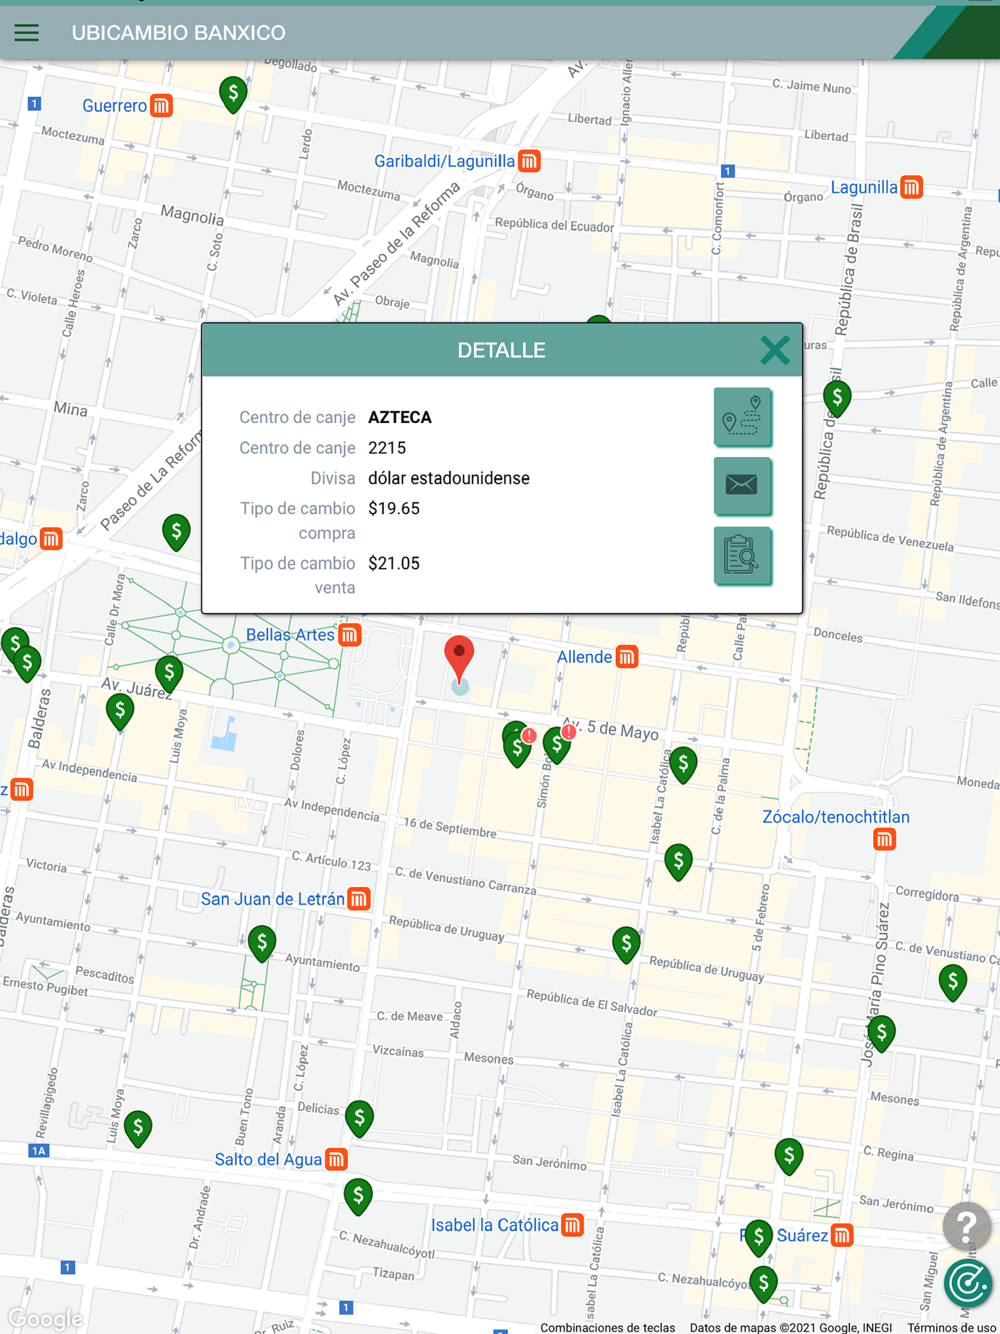Viewport: 1000px width, 1334px height.
Task: Tap dollar marker below Salto del Agua
Action: [x=358, y=1198]
